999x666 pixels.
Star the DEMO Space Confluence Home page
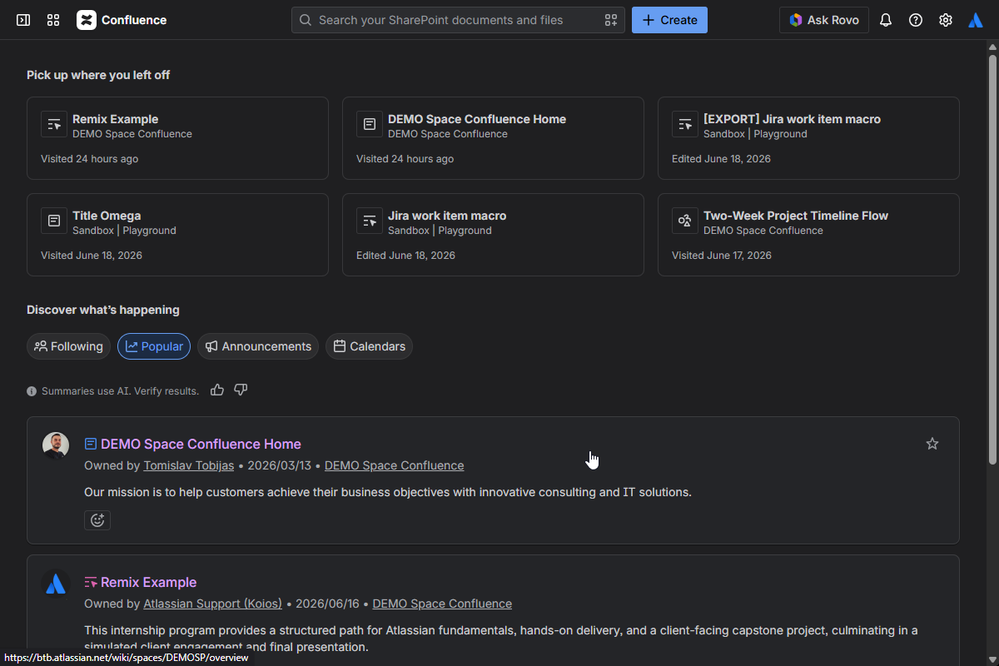(932, 444)
